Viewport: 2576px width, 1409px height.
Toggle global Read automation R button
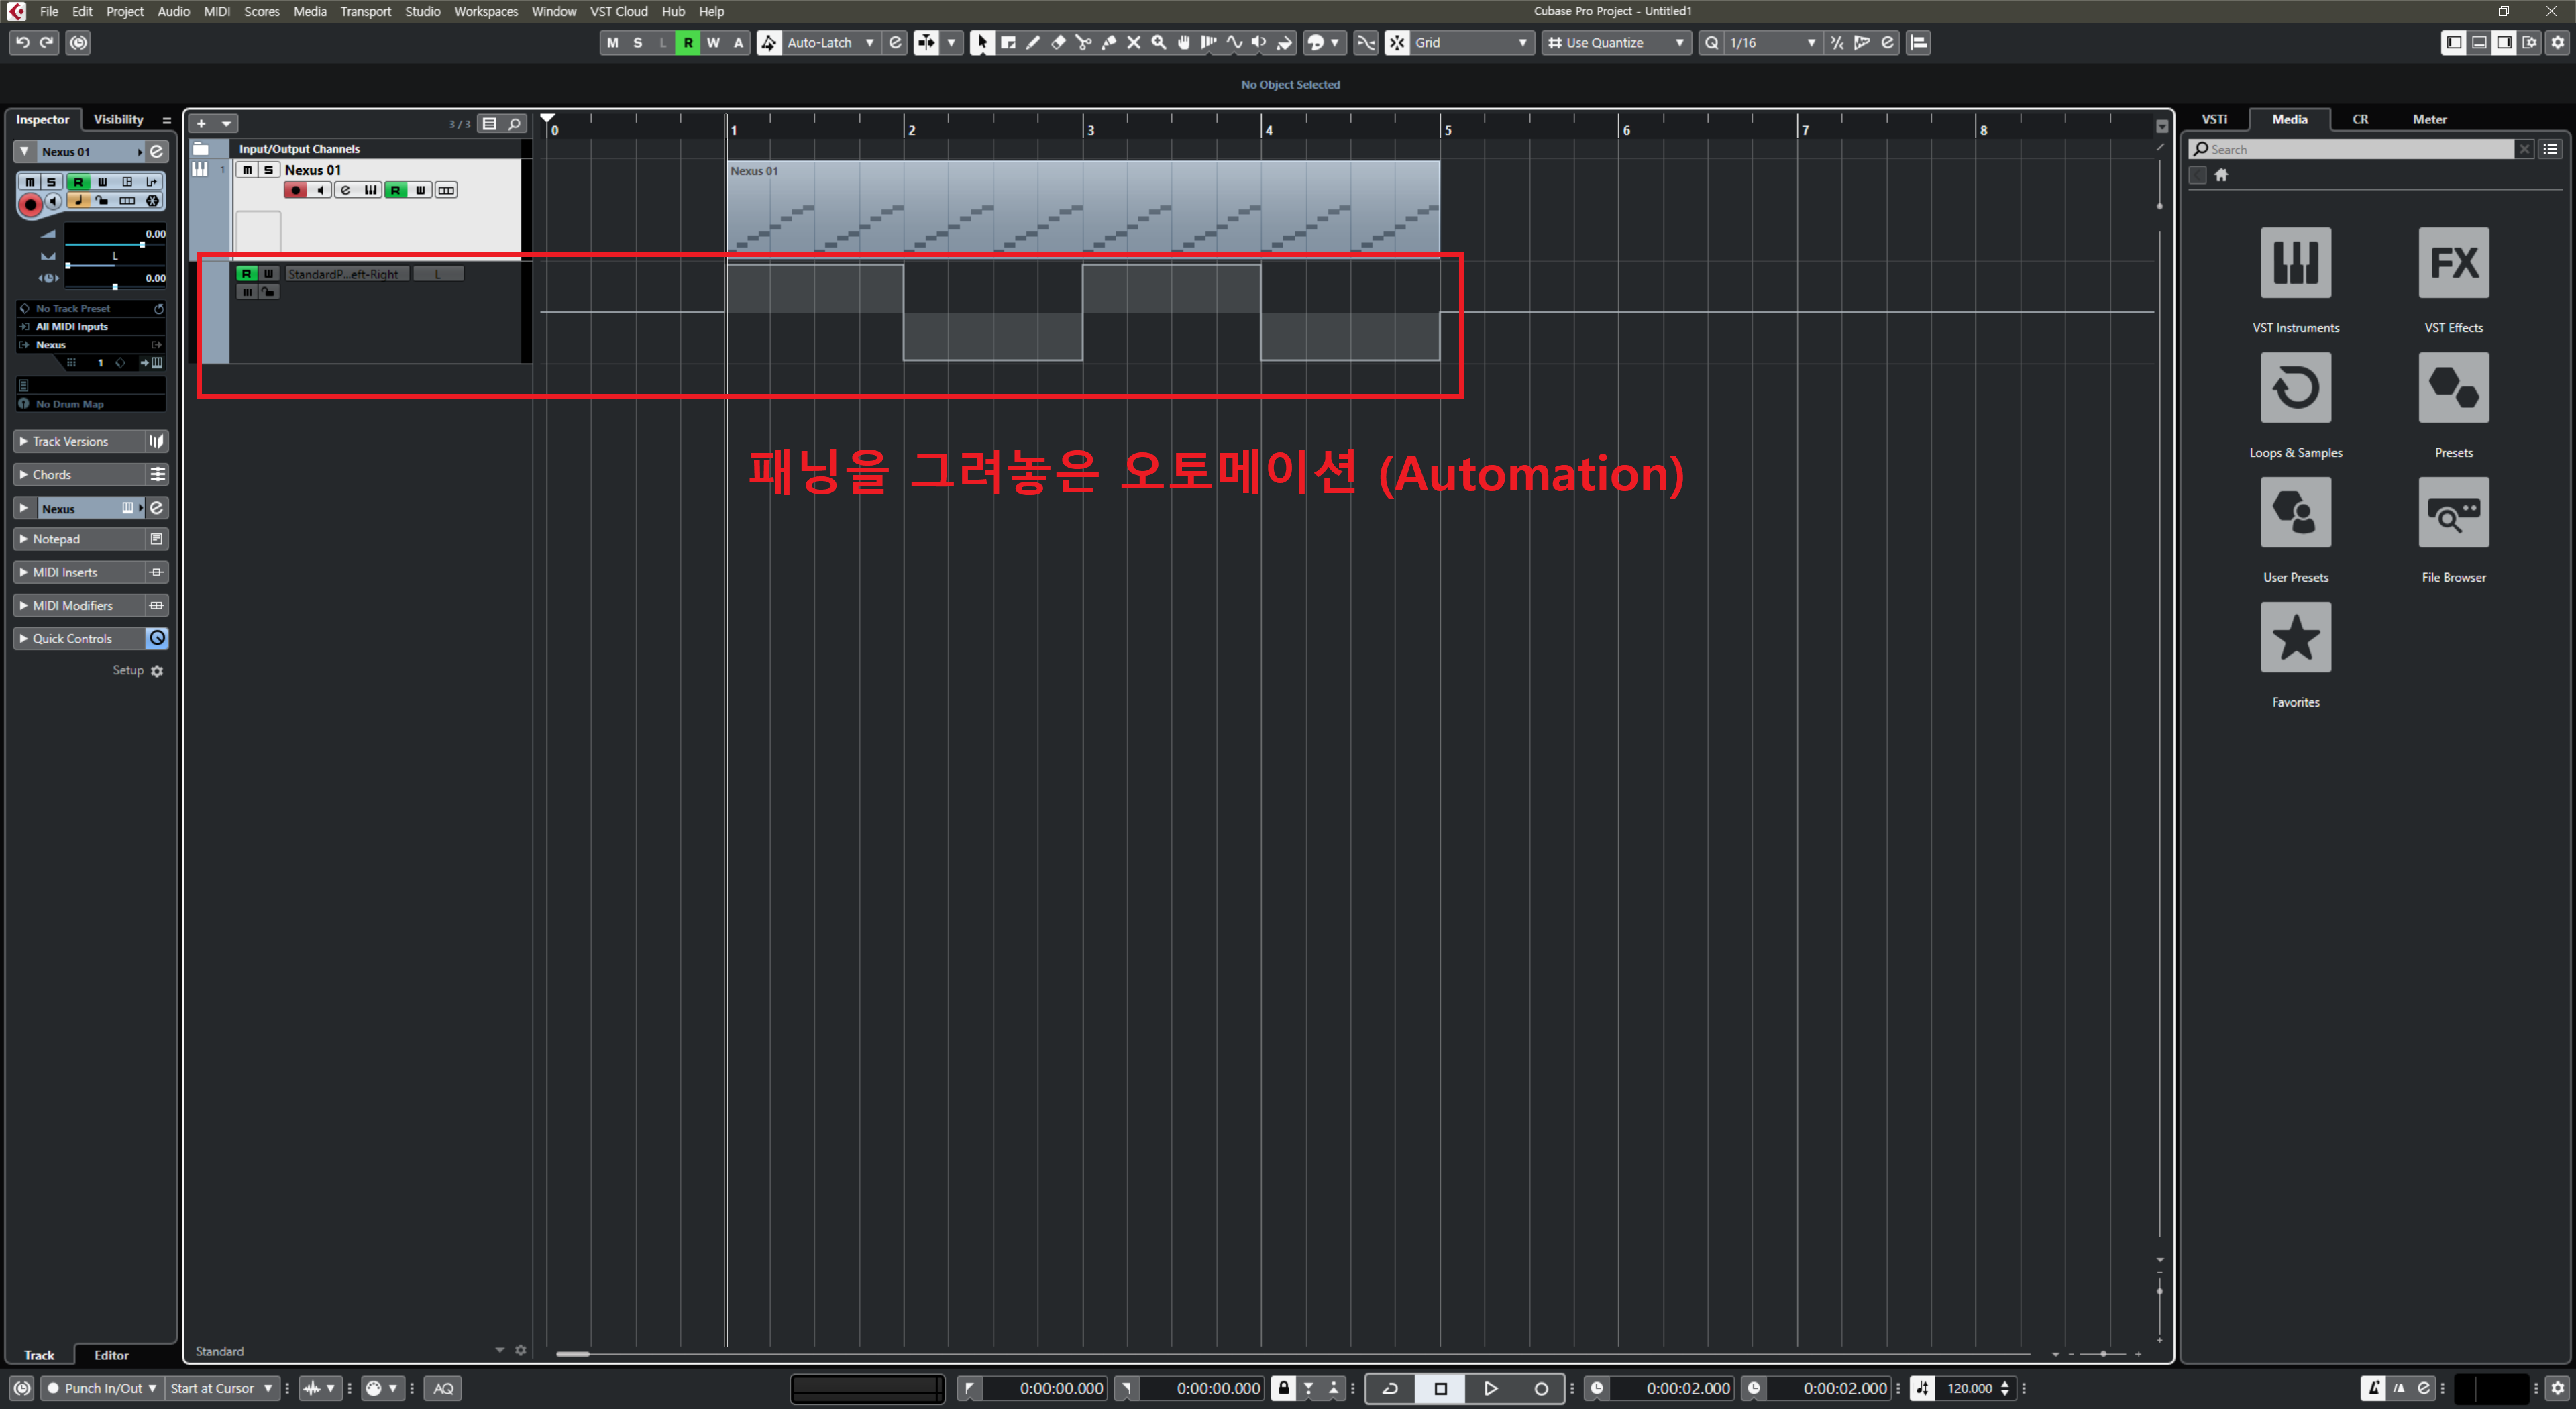point(687,43)
